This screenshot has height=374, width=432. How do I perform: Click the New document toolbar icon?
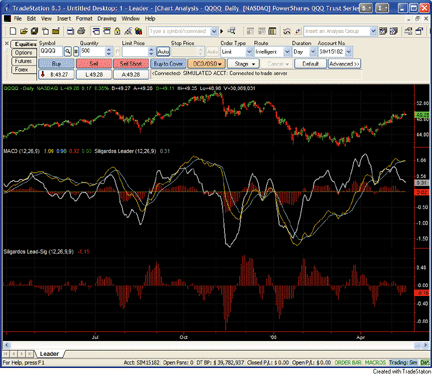click(13, 31)
